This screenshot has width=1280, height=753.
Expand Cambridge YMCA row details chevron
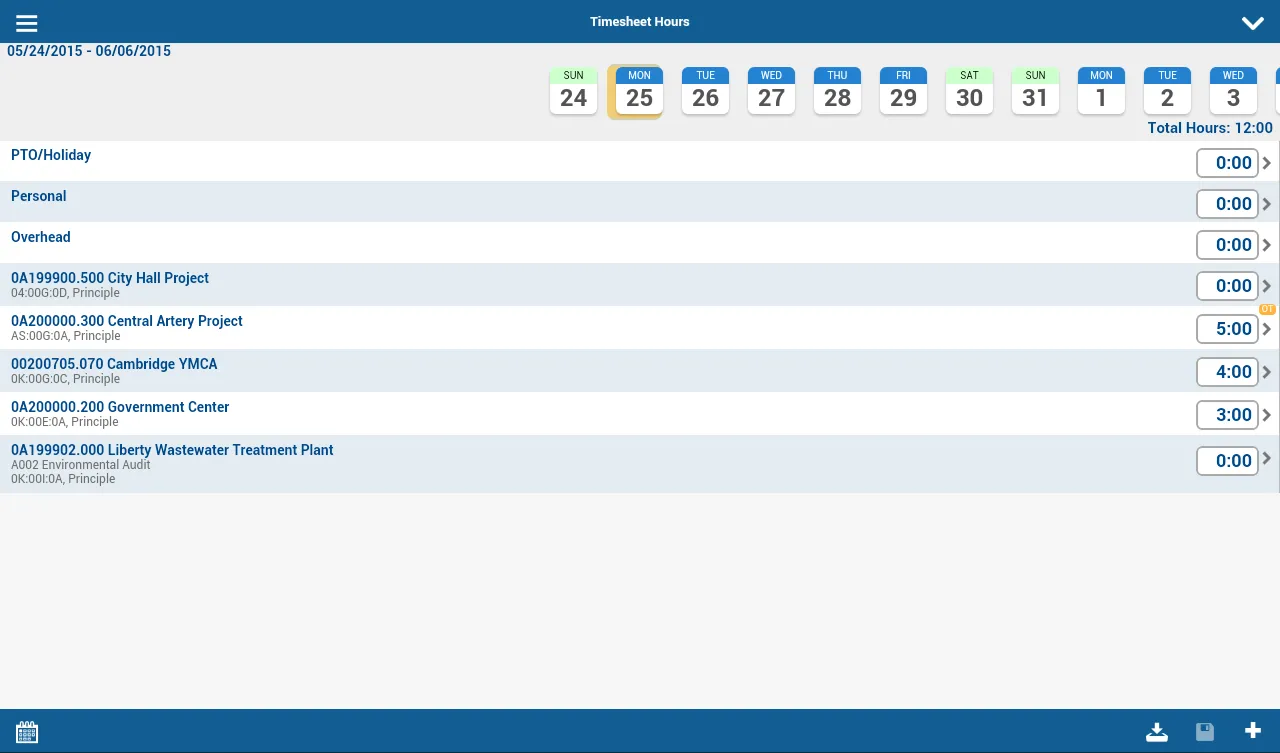tap(1267, 372)
